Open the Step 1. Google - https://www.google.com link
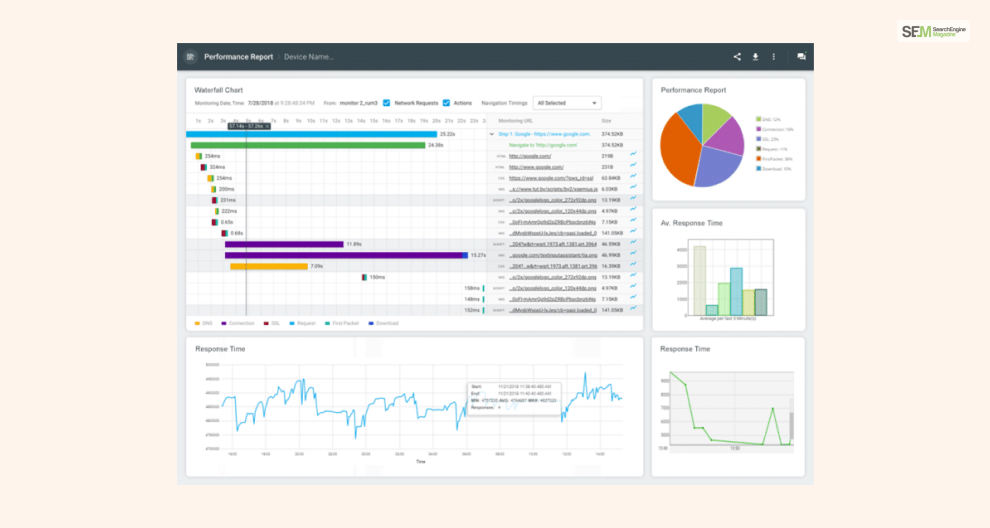The width and height of the screenshot is (990, 528). [x=544, y=134]
